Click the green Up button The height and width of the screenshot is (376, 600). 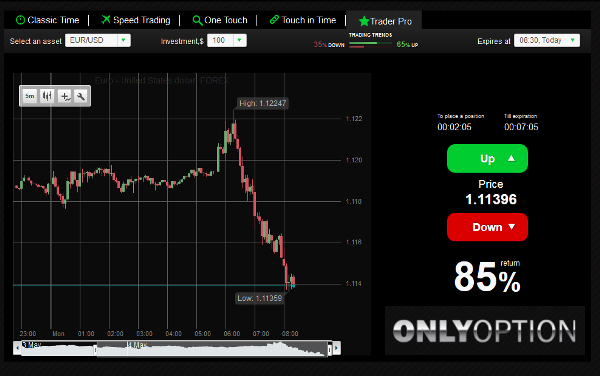tap(487, 158)
